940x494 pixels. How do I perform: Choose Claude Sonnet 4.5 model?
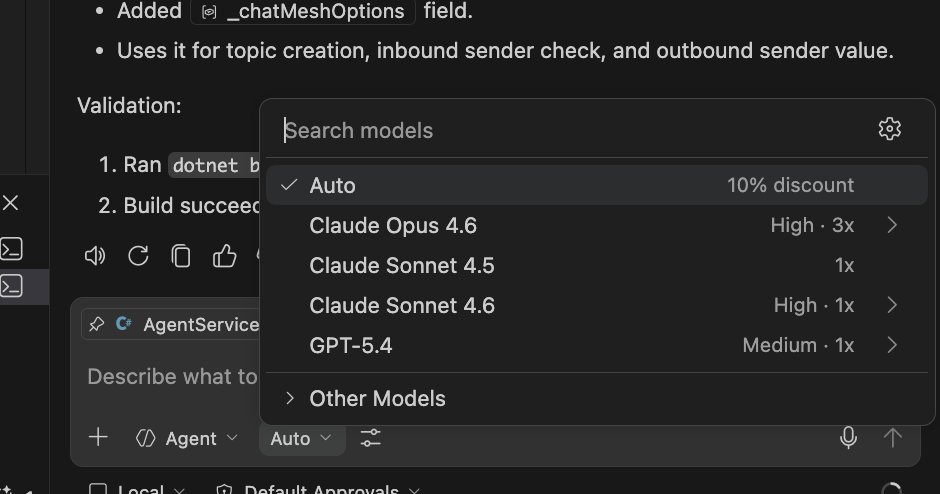click(596, 266)
